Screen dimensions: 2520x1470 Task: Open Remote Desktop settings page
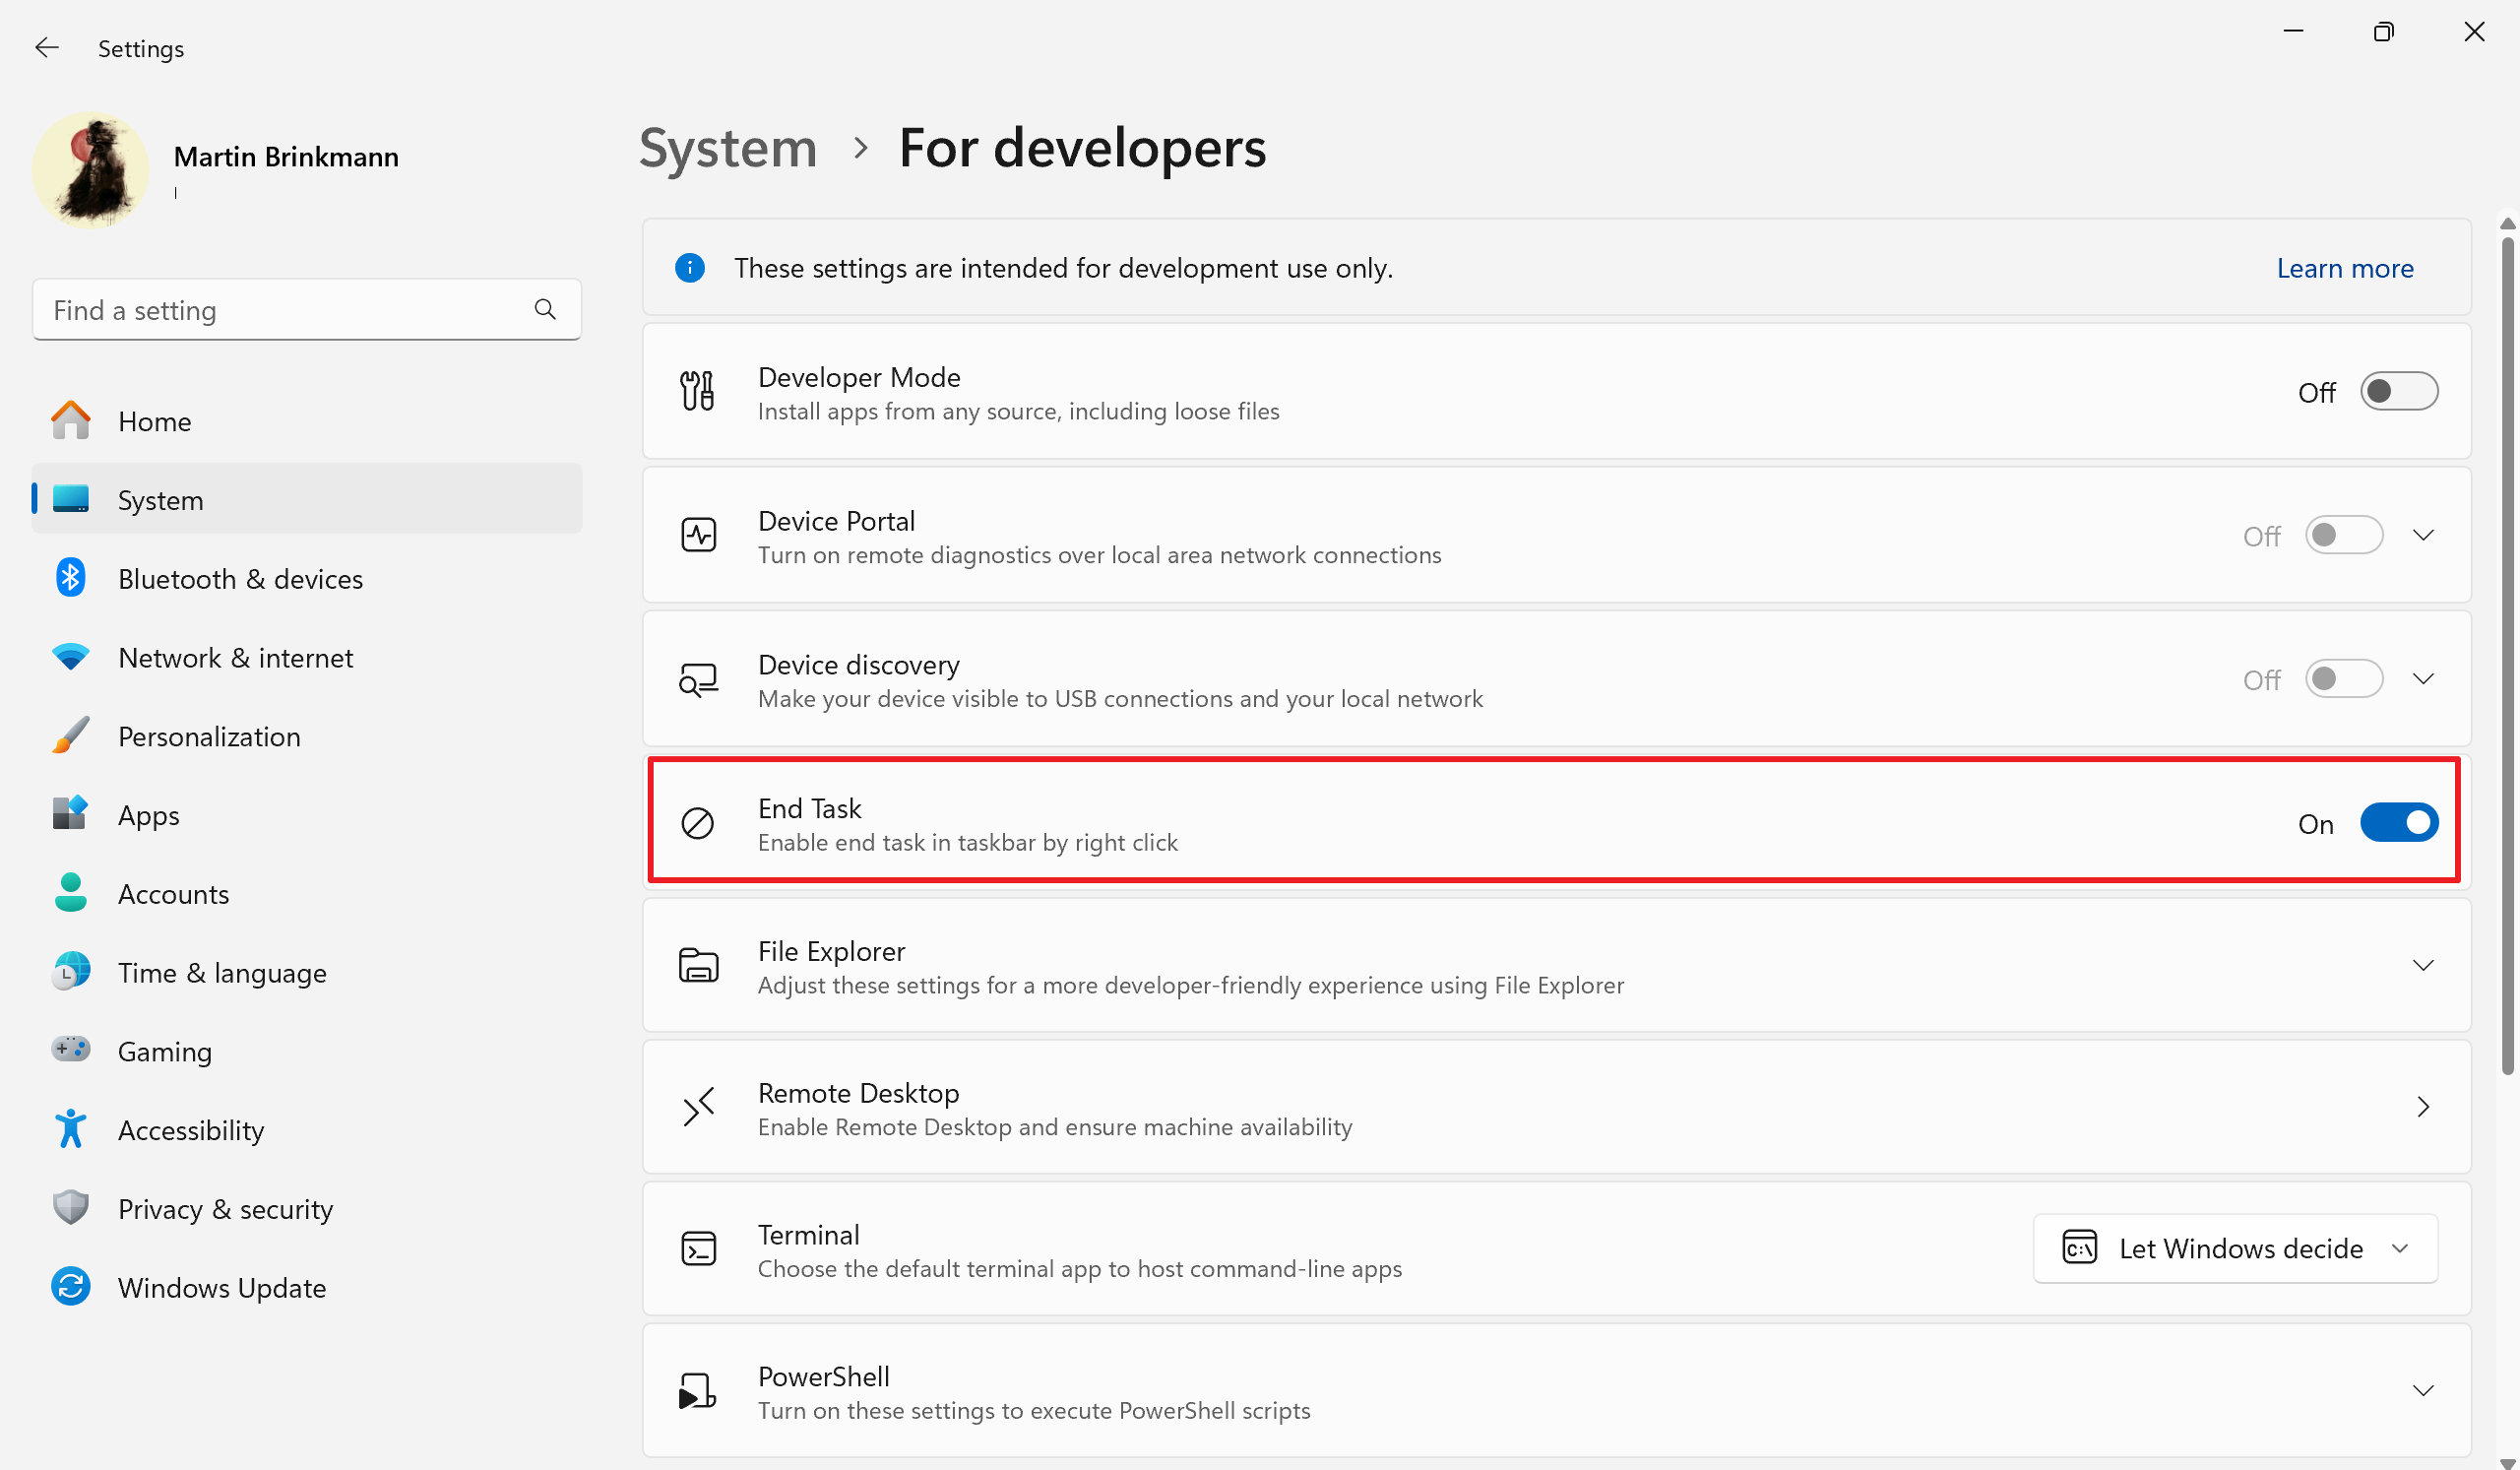tap(2423, 1107)
